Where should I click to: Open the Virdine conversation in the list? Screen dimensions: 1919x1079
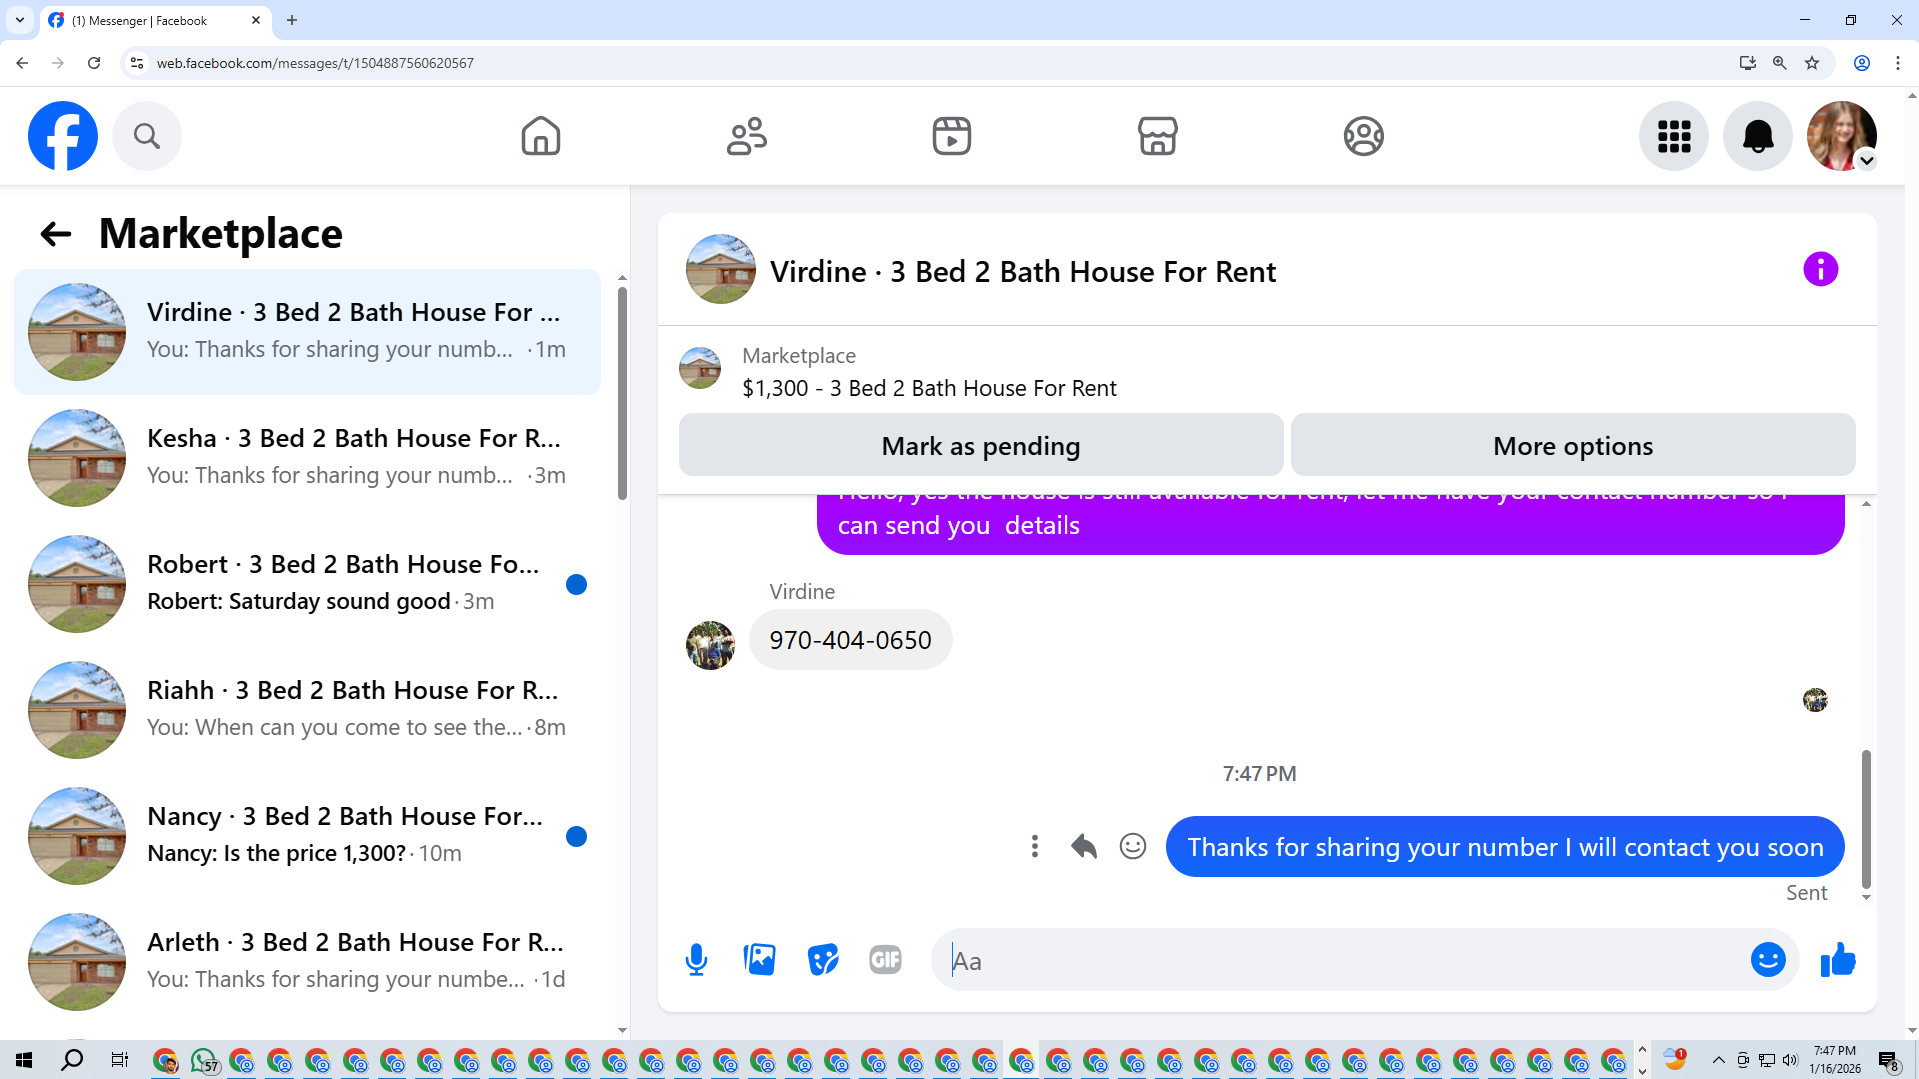coord(308,332)
